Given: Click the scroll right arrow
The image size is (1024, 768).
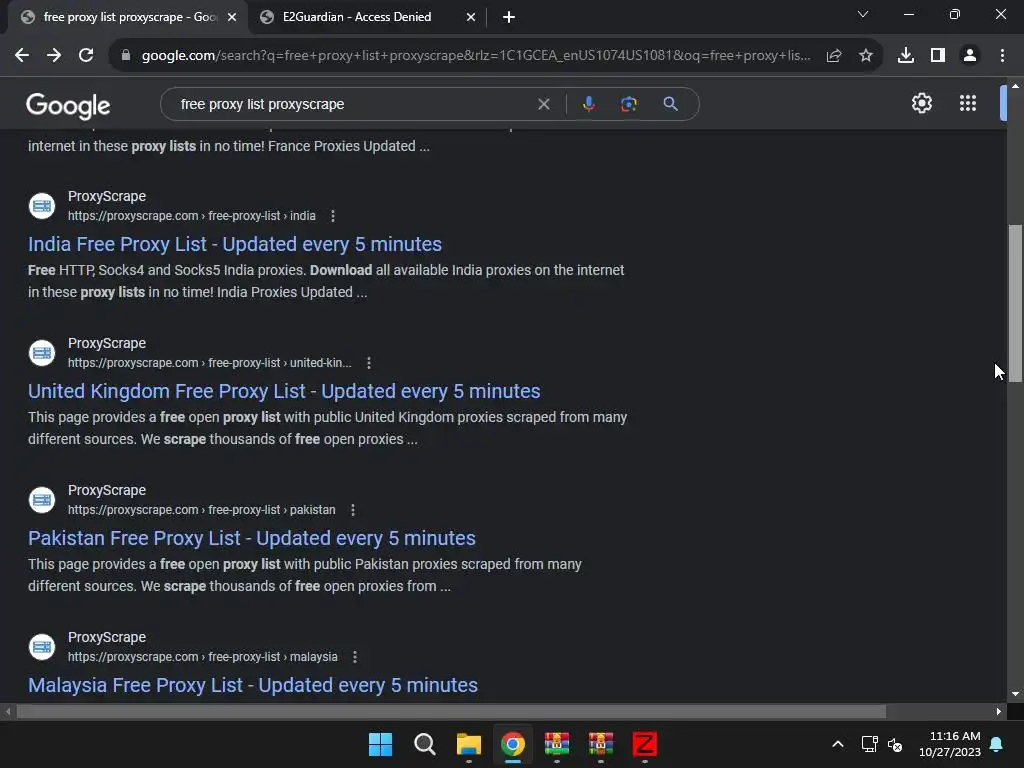Looking at the screenshot, I should [999, 711].
